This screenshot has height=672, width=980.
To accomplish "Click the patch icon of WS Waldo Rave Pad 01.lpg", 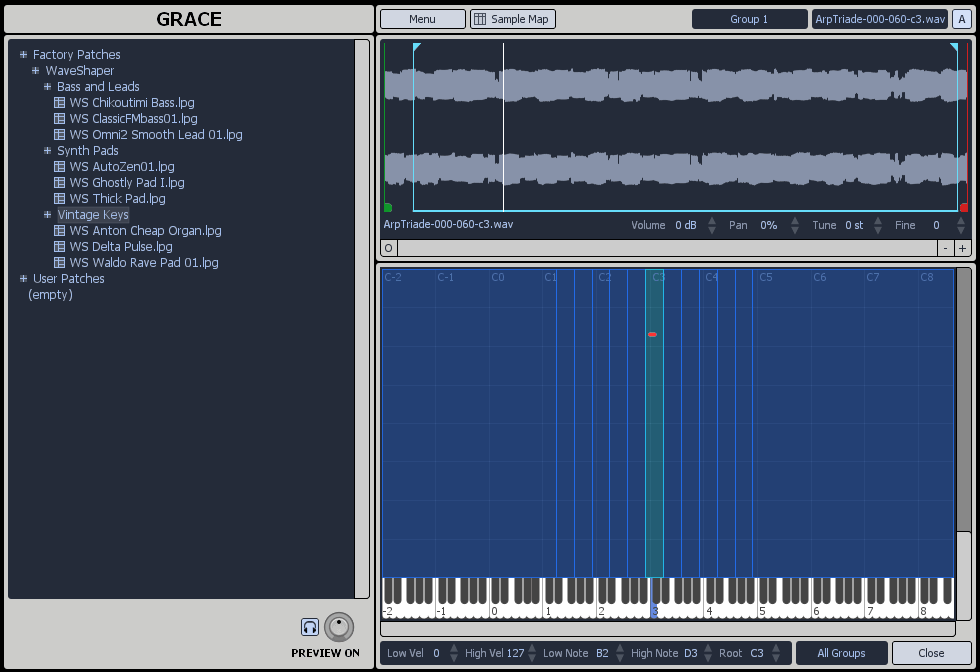I will [59, 263].
